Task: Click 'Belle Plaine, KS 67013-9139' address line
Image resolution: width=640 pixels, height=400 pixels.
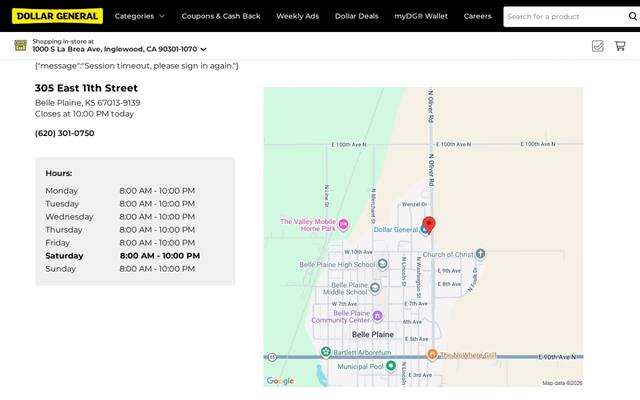Action: coord(87,103)
